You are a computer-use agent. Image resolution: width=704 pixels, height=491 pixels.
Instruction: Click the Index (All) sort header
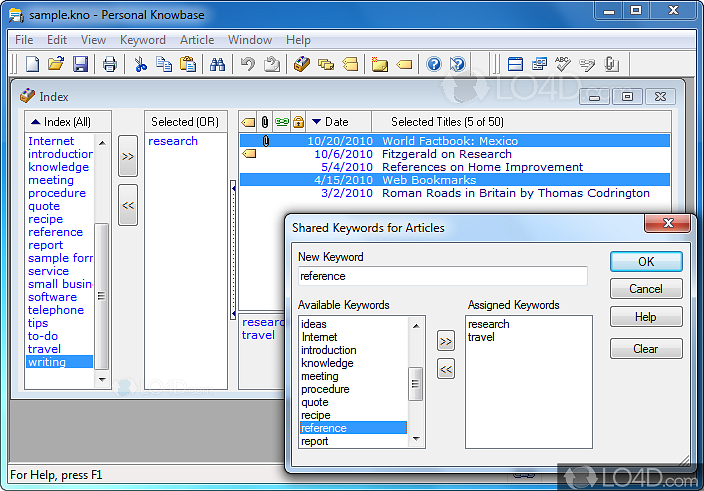coord(67,121)
